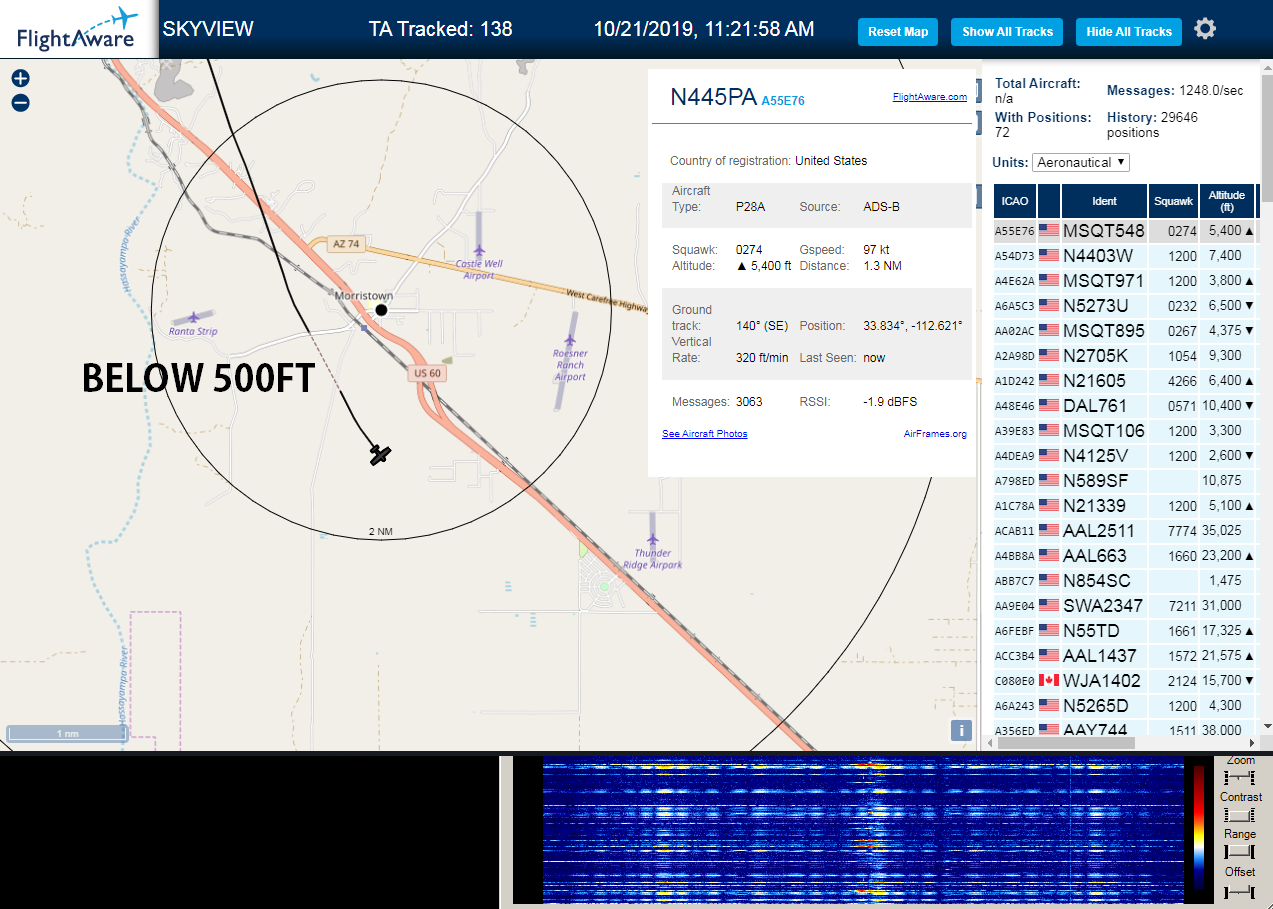Viewport: 1273px width, 909px height.
Task: Select the AAL1437 aircraft row
Action: [x=1124, y=656]
